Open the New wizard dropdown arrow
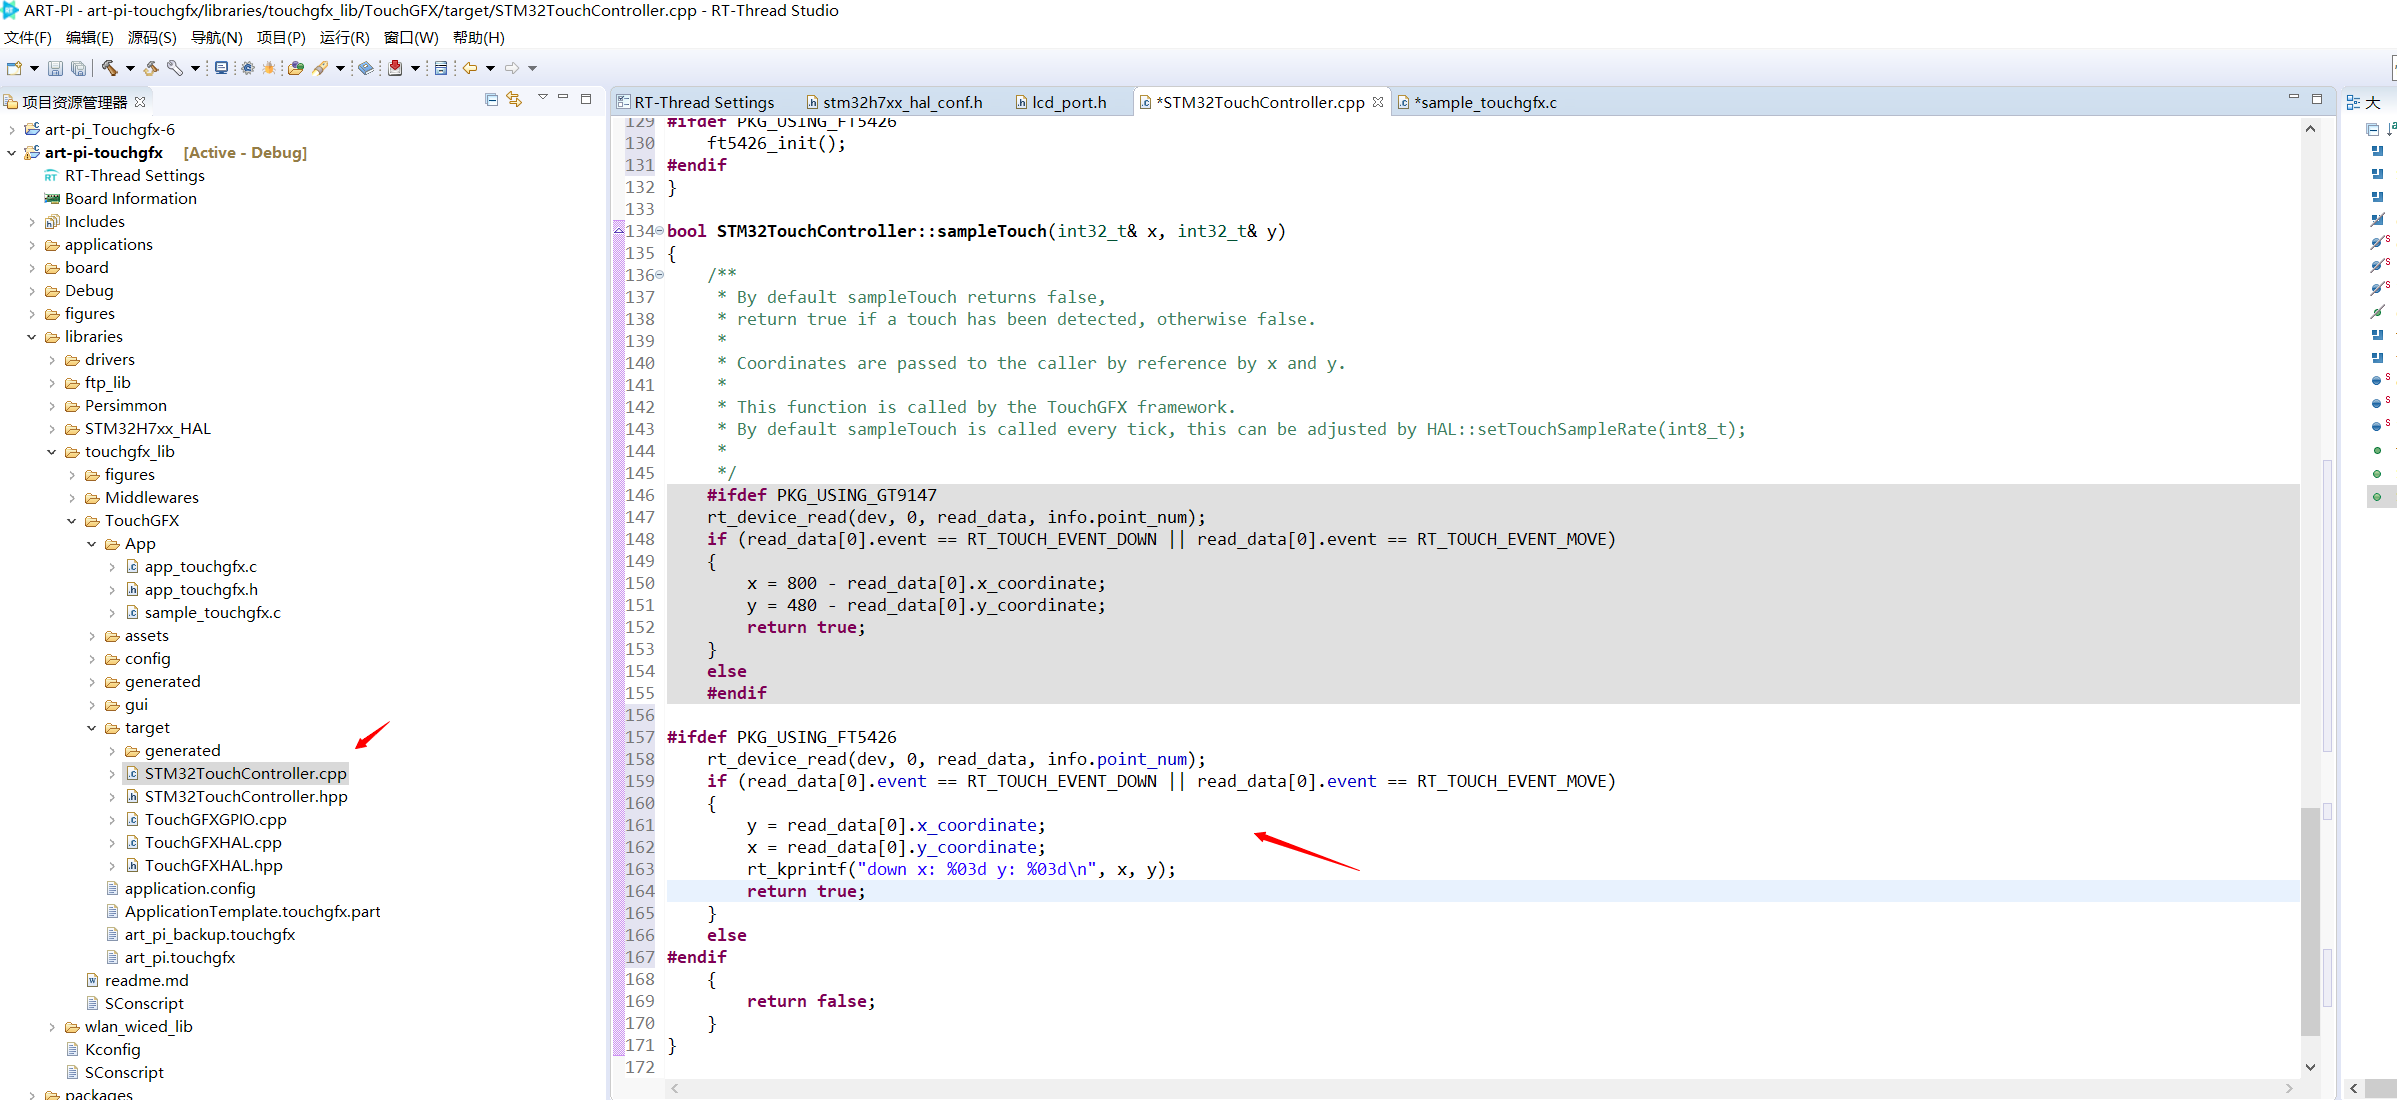This screenshot has height=1100, width=2397. [34, 68]
